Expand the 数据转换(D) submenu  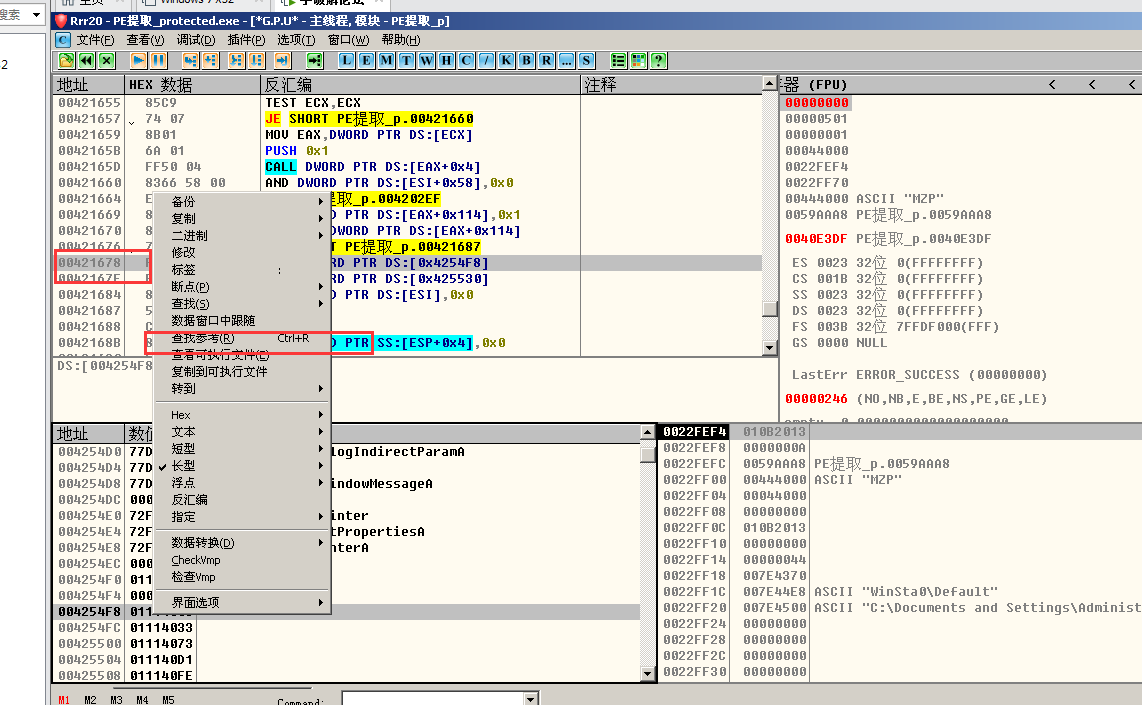[241, 543]
